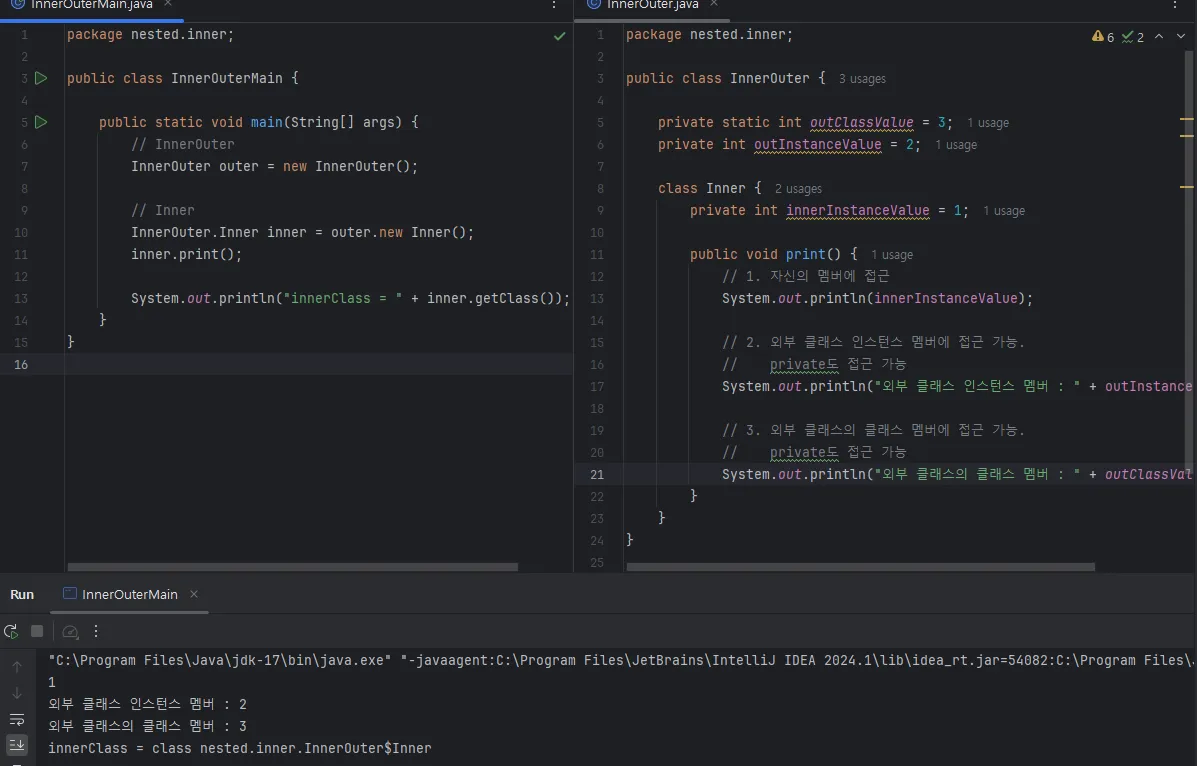The image size is (1197, 766).
Task: Close the InnerOuterMain.java tab
Action: pos(168,4)
